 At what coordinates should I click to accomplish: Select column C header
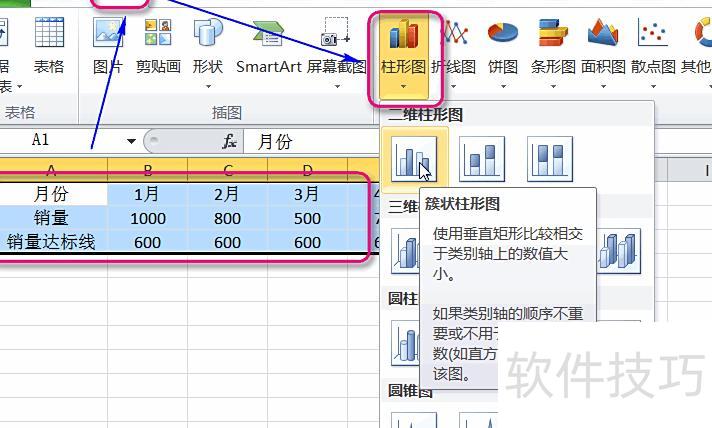point(227,170)
